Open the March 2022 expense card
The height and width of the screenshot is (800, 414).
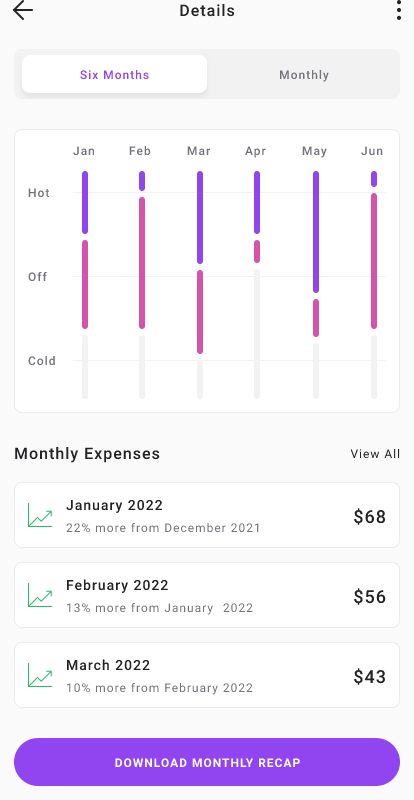(x=207, y=675)
